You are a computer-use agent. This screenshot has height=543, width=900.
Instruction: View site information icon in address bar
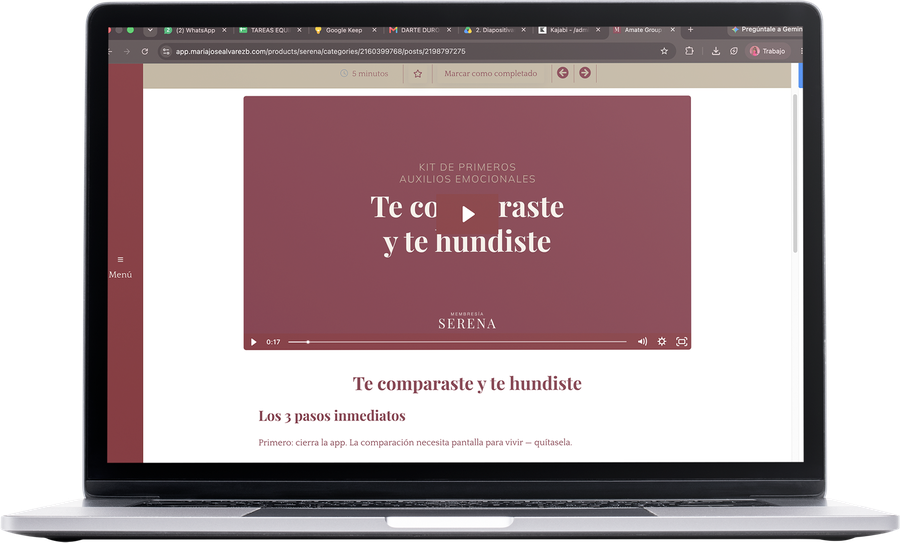166,52
